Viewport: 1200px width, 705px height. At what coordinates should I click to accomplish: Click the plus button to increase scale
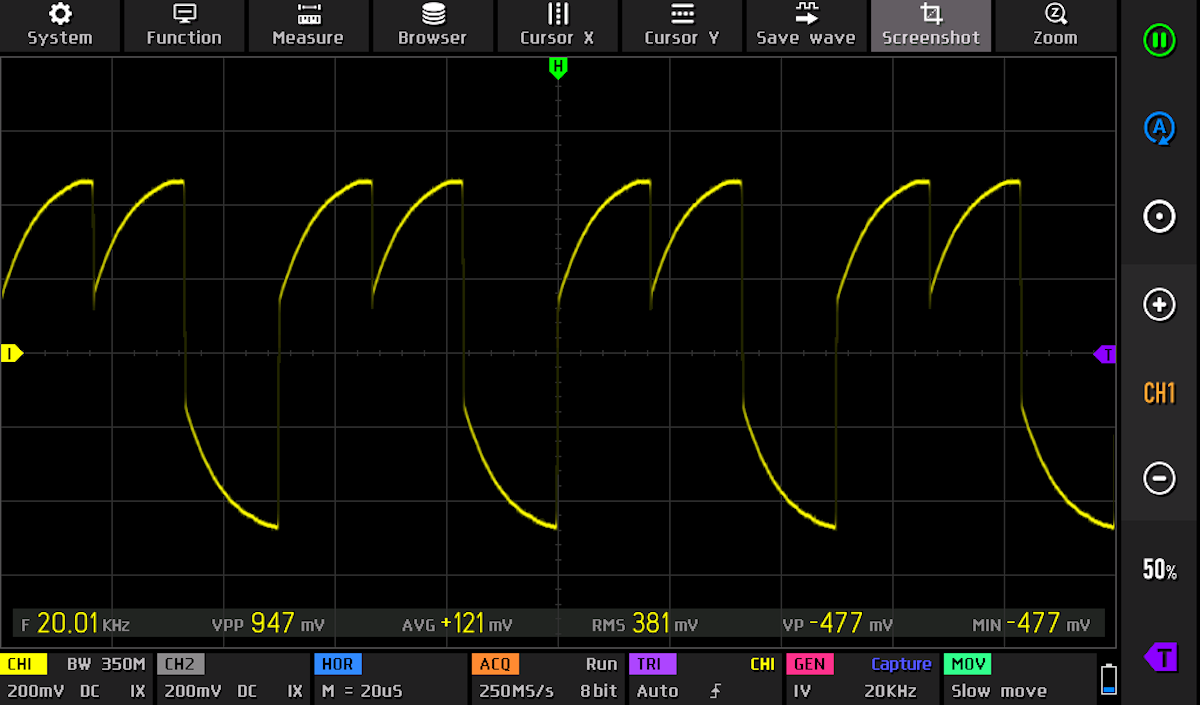click(1159, 305)
